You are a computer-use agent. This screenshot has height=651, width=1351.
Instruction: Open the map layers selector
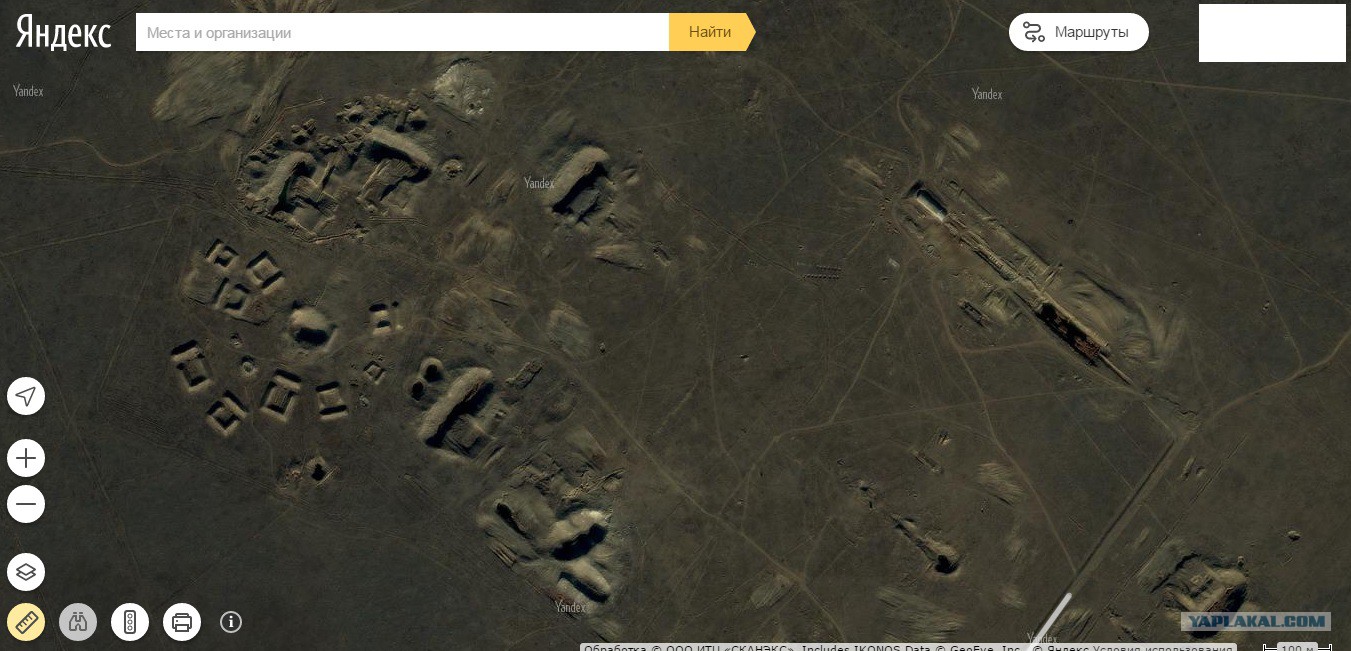26,572
